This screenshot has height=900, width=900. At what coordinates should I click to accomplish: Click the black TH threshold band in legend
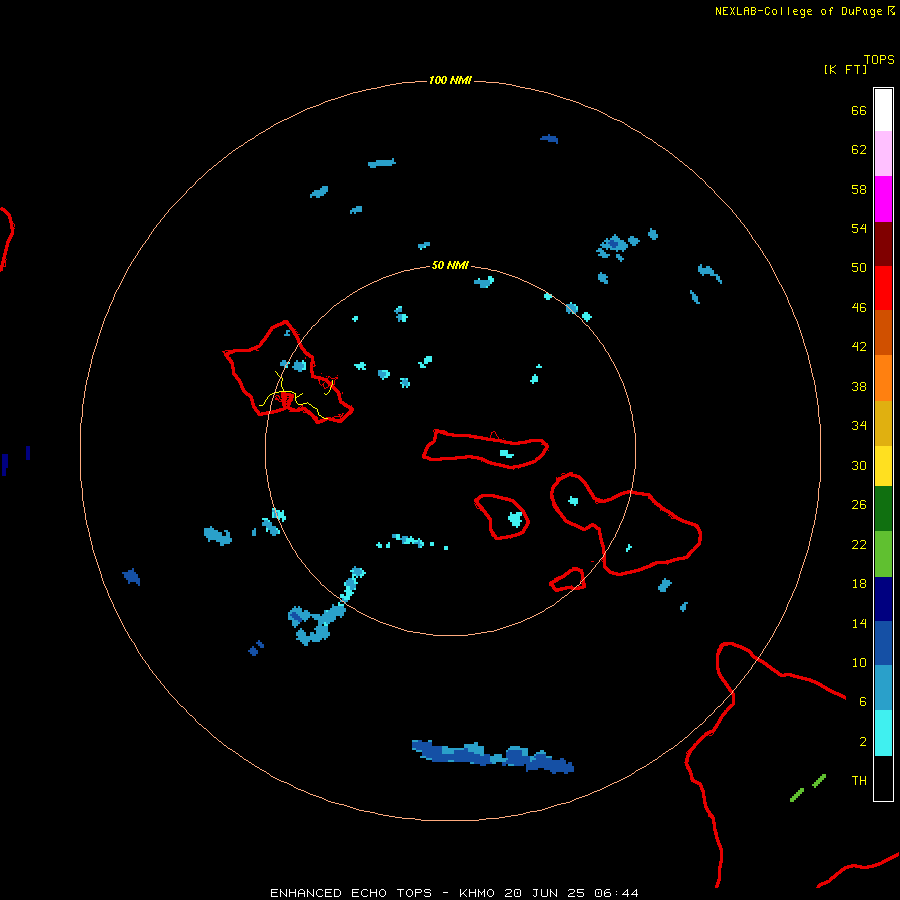click(883, 778)
